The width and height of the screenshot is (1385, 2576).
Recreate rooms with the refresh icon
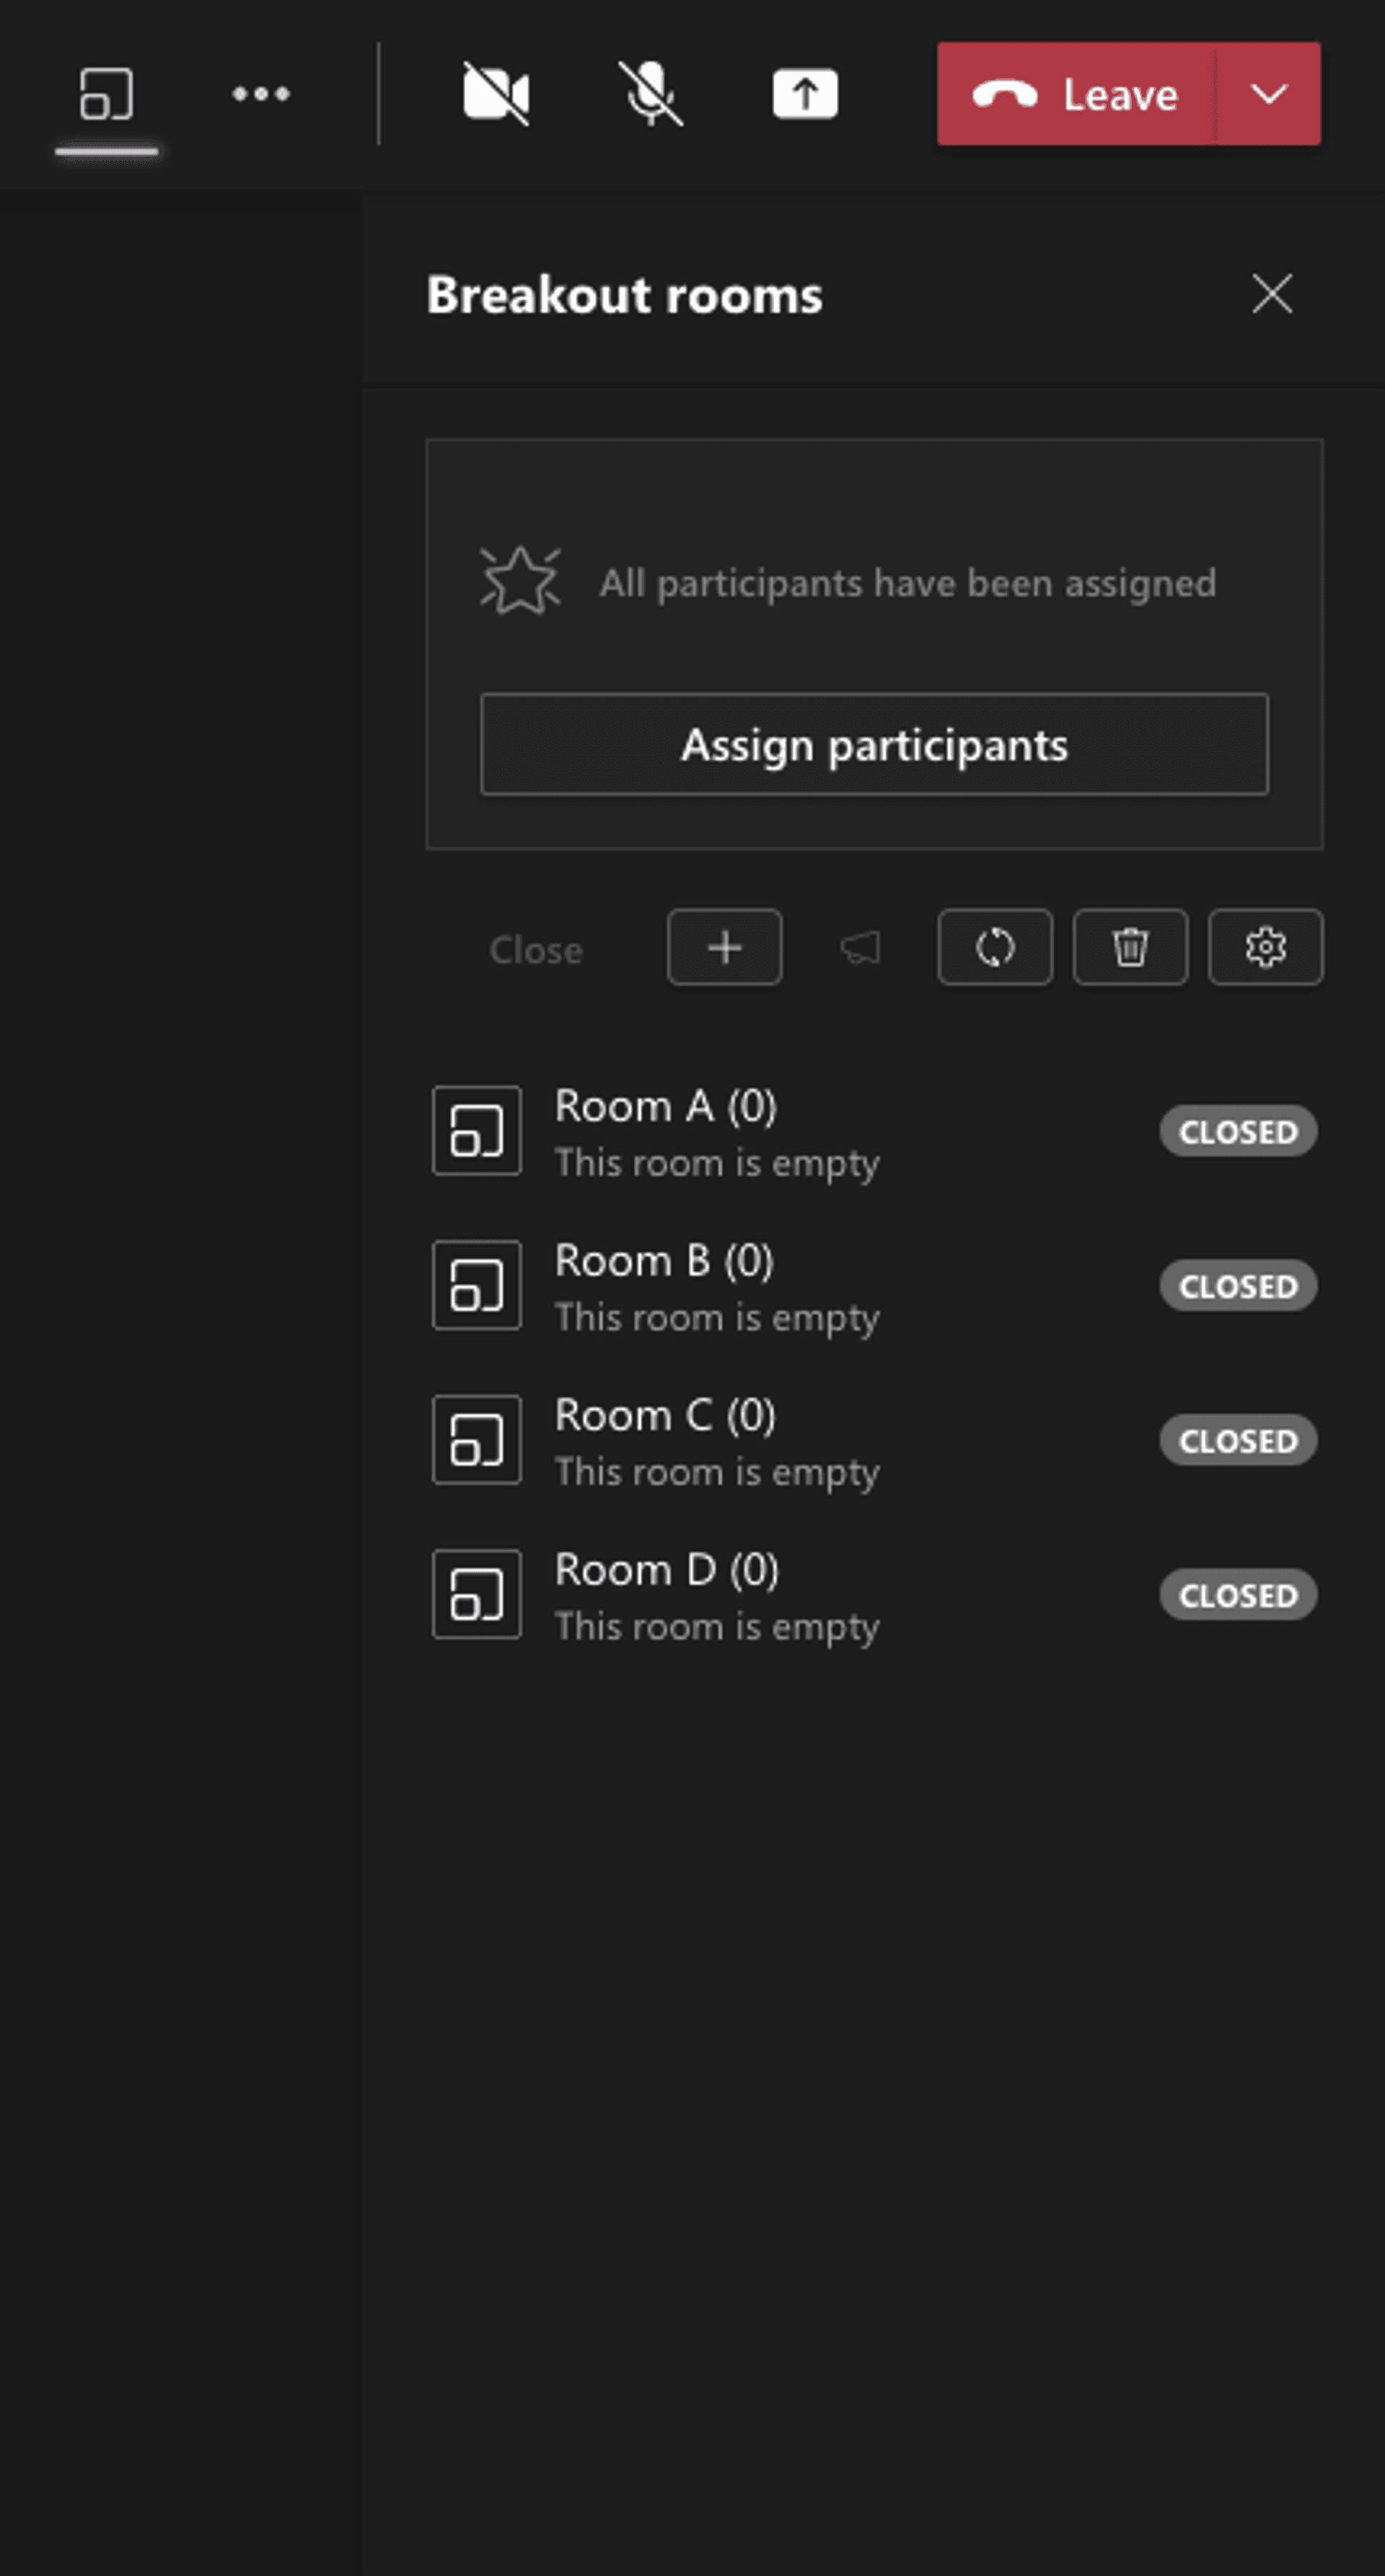click(x=995, y=947)
